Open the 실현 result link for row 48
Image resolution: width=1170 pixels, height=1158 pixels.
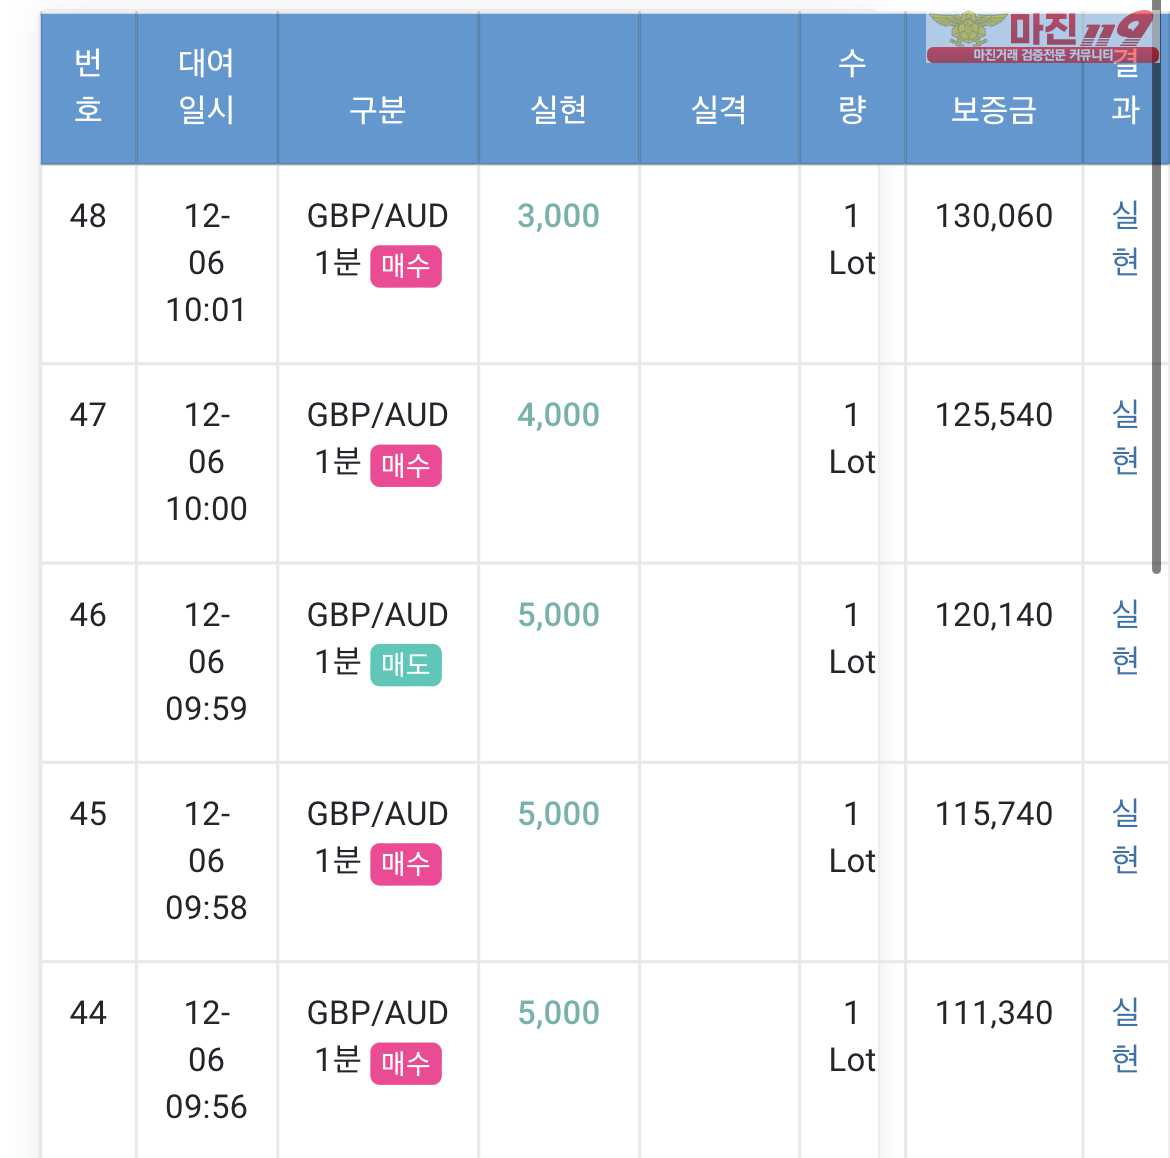(x=1124, y=239)
